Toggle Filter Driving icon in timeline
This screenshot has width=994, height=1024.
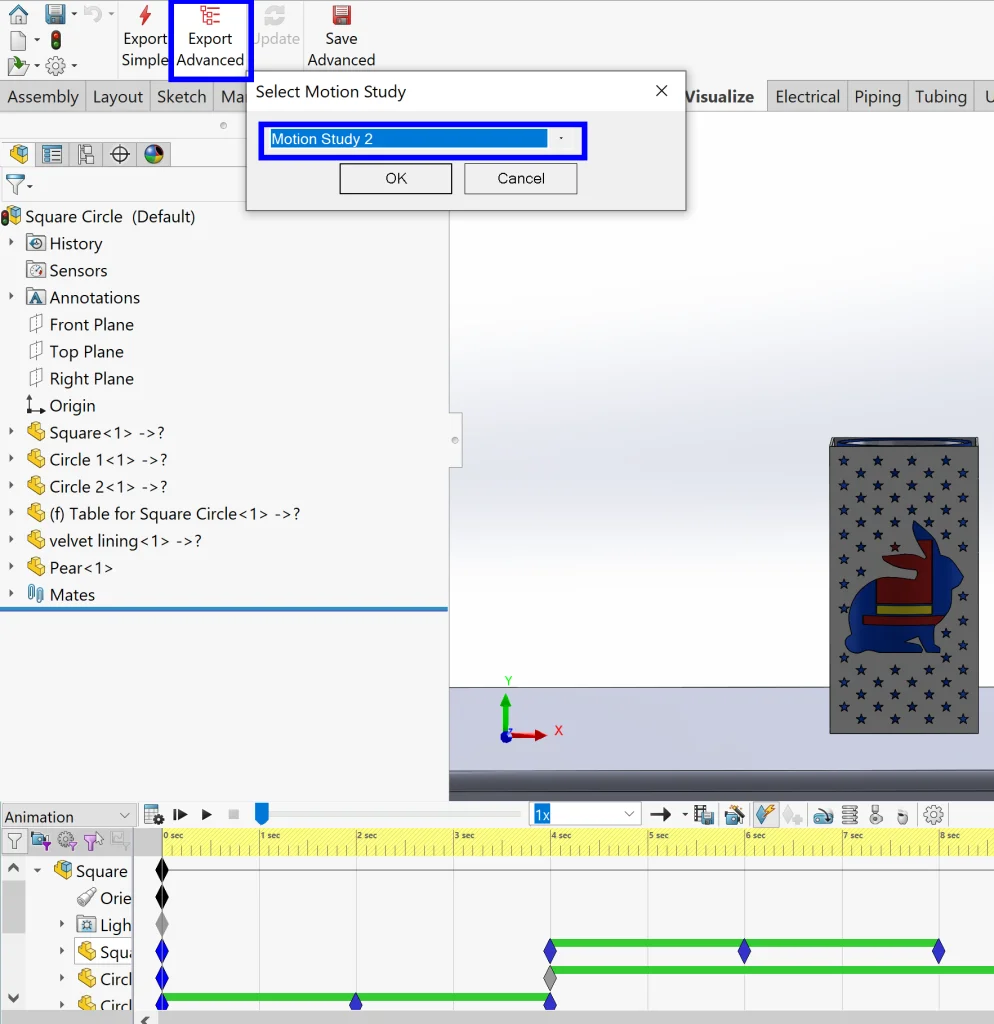[67, 841]
